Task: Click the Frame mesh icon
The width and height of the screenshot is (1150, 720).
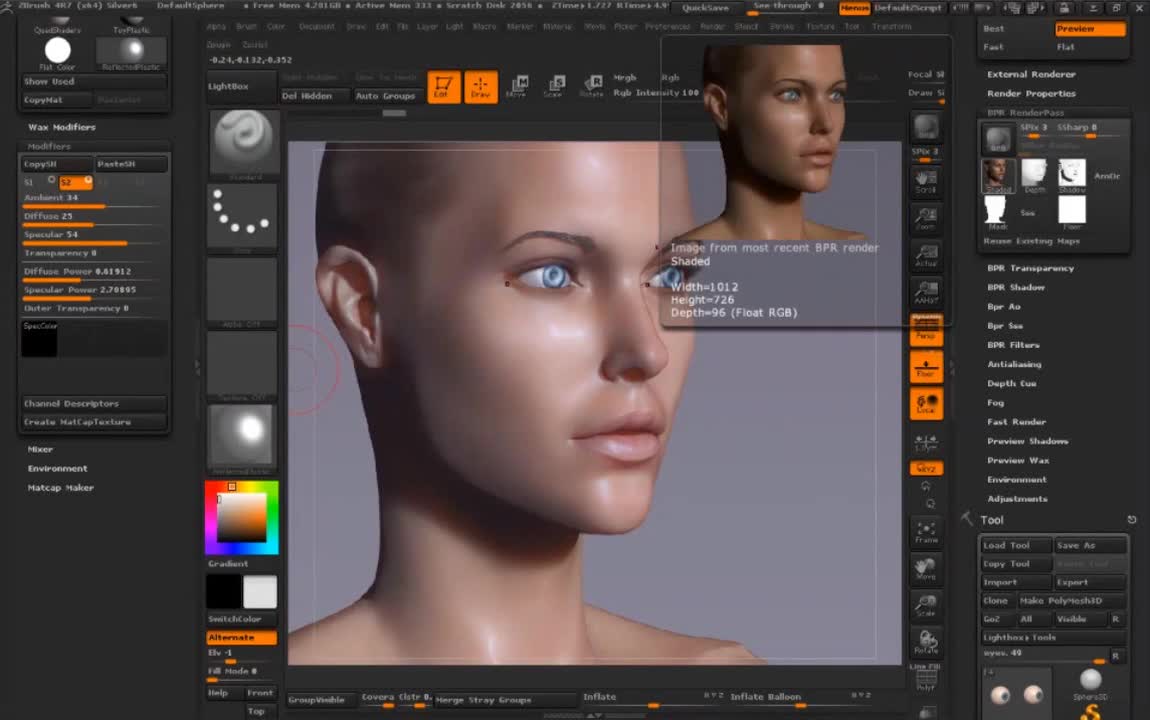Action: click(926, 532)
